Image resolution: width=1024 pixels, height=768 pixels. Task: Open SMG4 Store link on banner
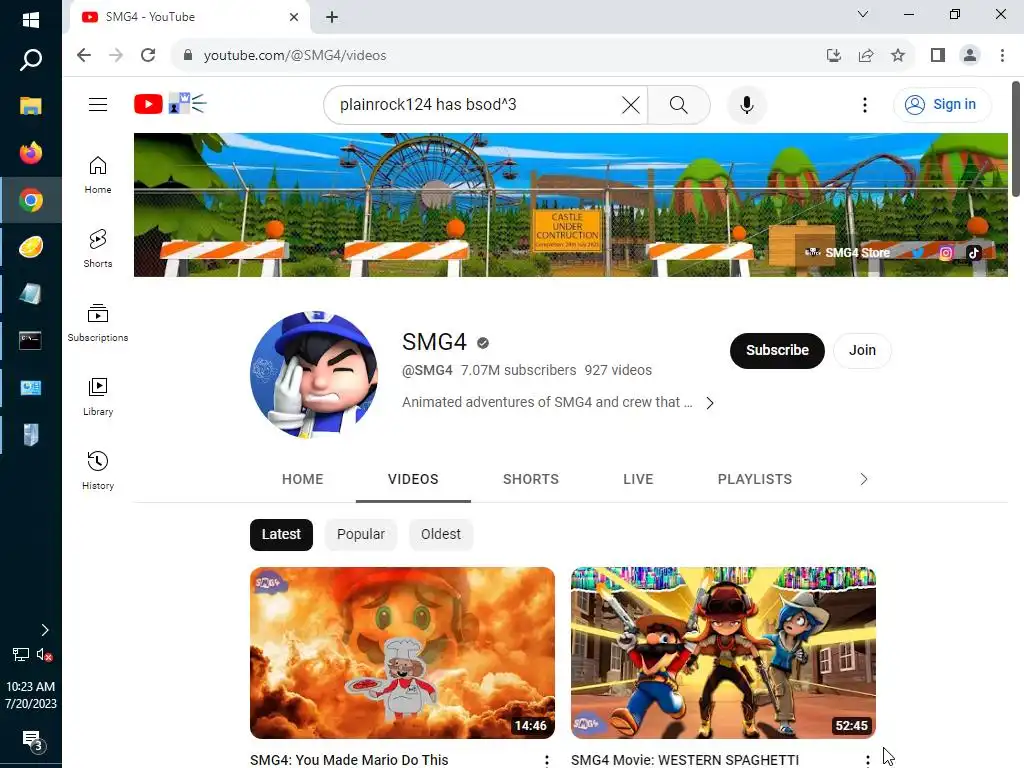pos(847,253)
